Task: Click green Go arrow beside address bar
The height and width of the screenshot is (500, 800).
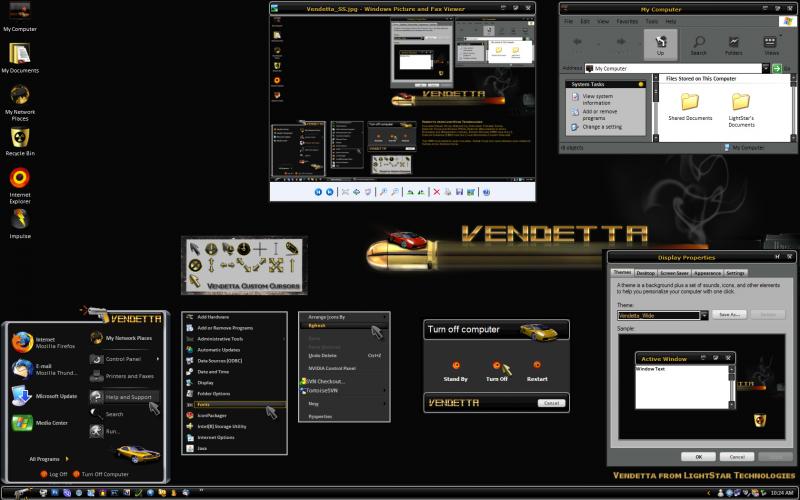Action: tap(777, 68)
